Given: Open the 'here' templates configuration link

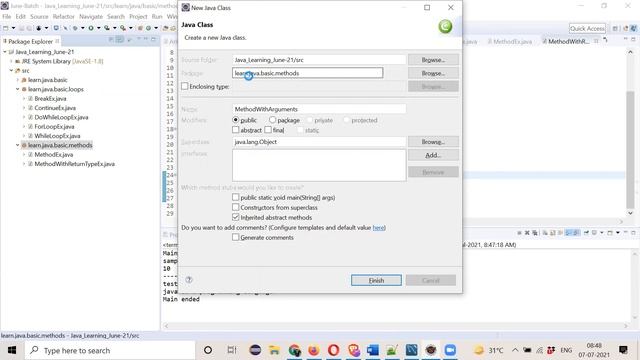Looking at the screenshot, I should (x=379, y=227).
